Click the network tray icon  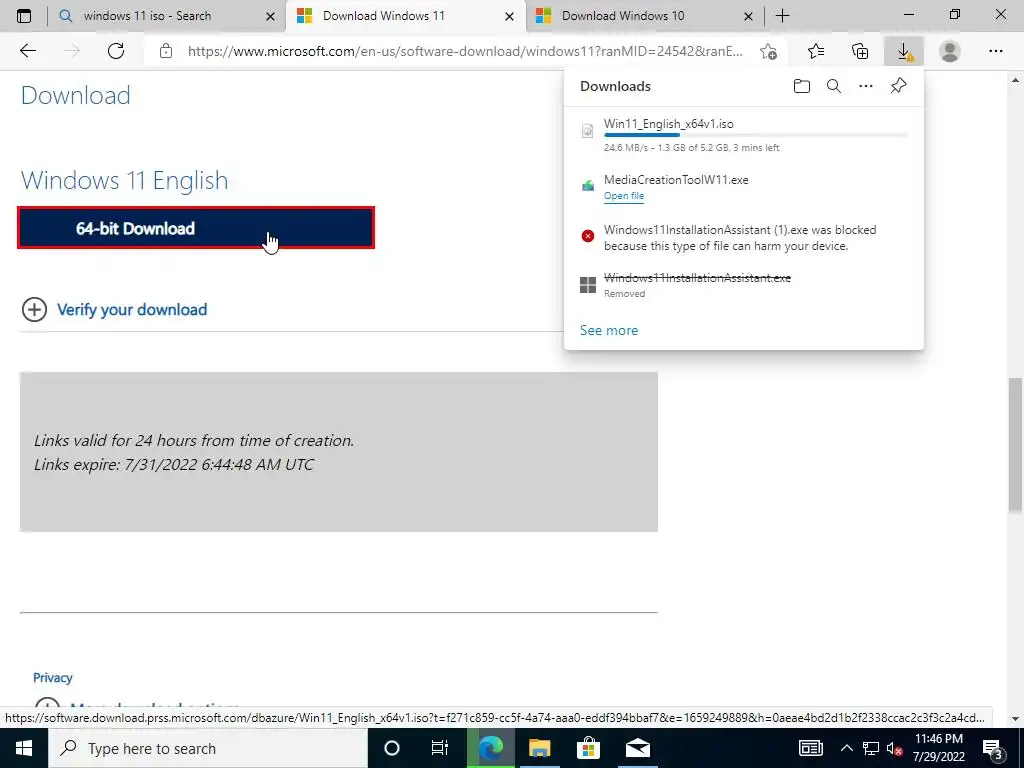(871, 748)
